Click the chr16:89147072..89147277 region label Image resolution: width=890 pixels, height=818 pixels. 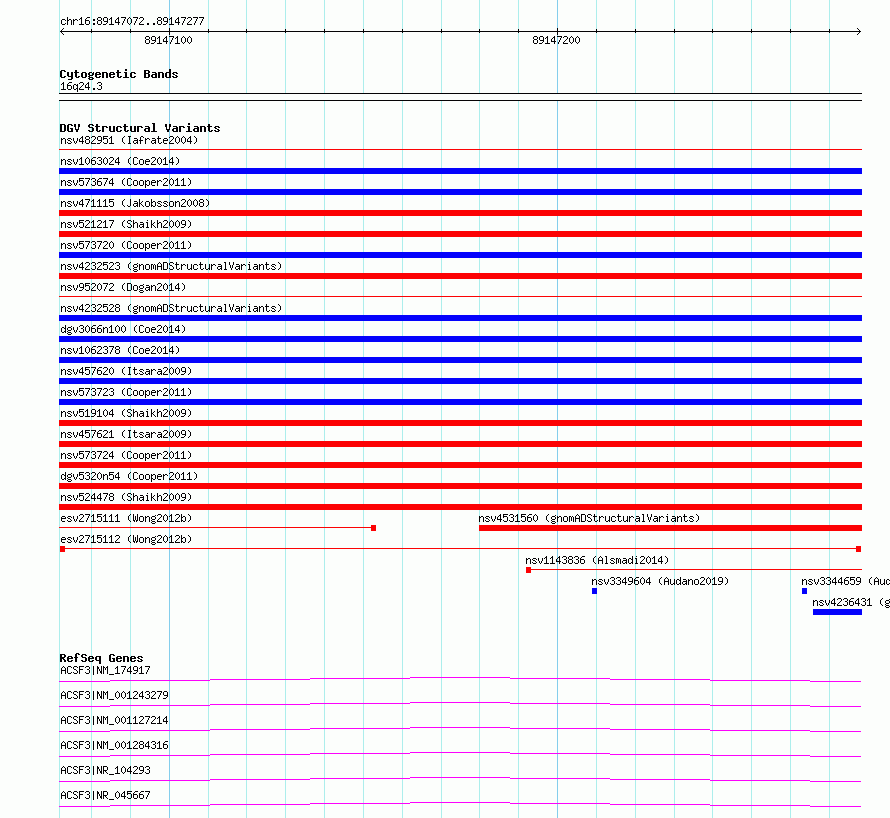click(x=132, y=21)
